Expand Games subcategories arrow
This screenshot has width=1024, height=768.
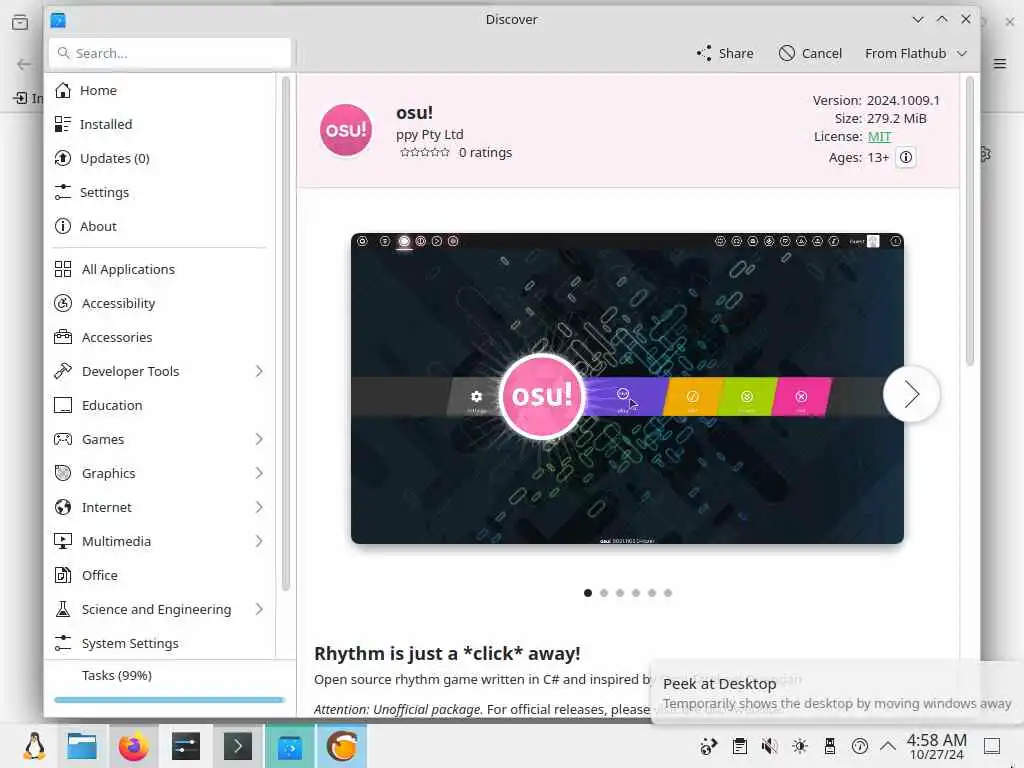click(259, 439)
